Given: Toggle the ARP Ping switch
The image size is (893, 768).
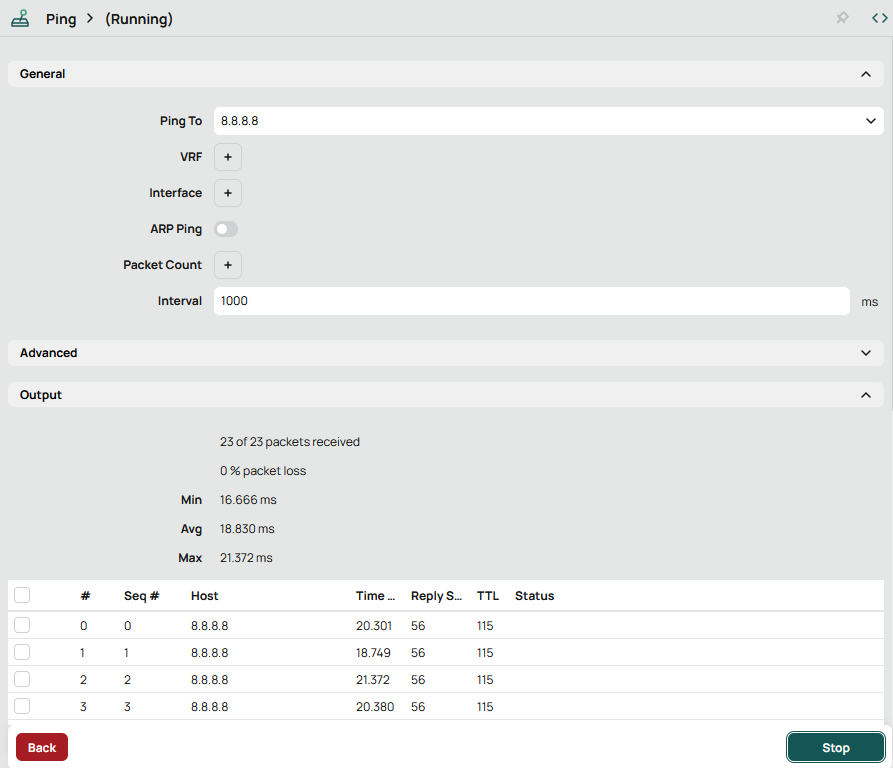Looking at the screenshot, I should pyautogui.click(x=227, y=229).
